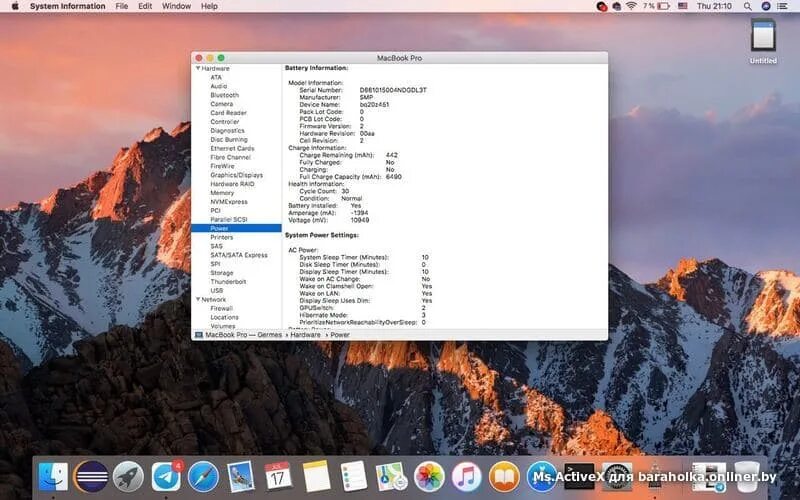Select Locations under Network
This screenshot has height=500, width=800.
tap(224, 317)
